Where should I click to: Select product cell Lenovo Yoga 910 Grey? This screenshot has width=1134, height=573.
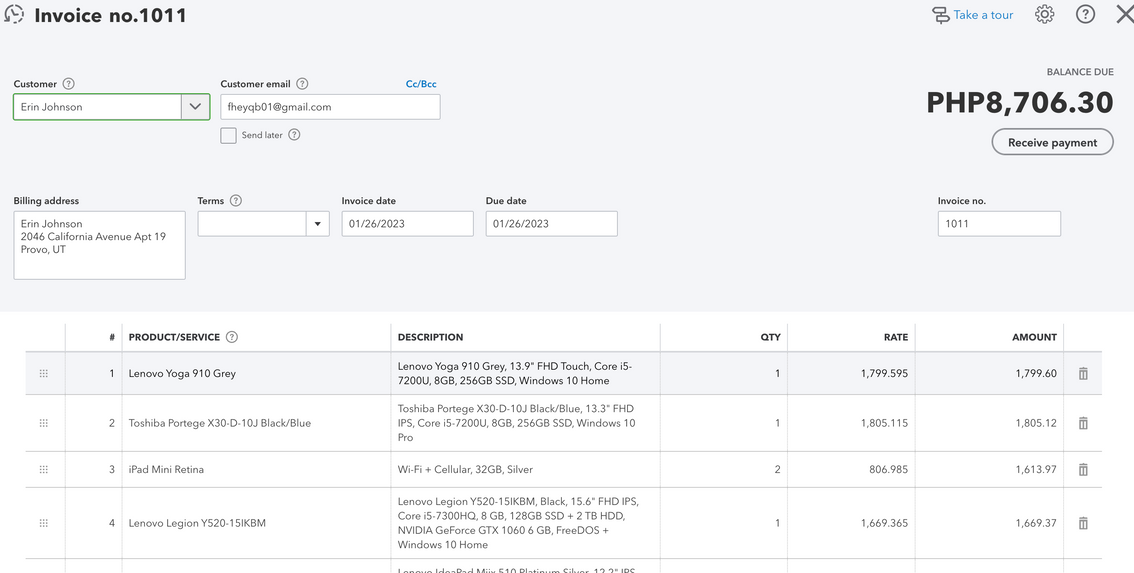pos(256,373)
